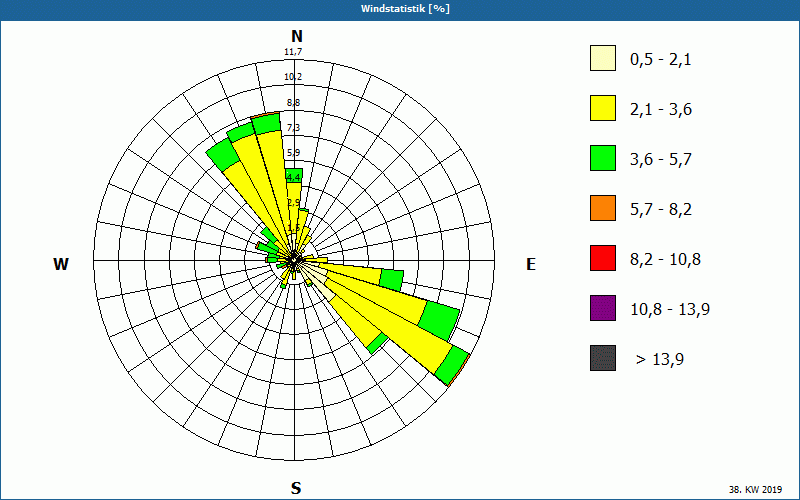800x500 pixels.
Task: Click the dark gray > 13,9 legend swatch
Action: click(x=603, y=358)
